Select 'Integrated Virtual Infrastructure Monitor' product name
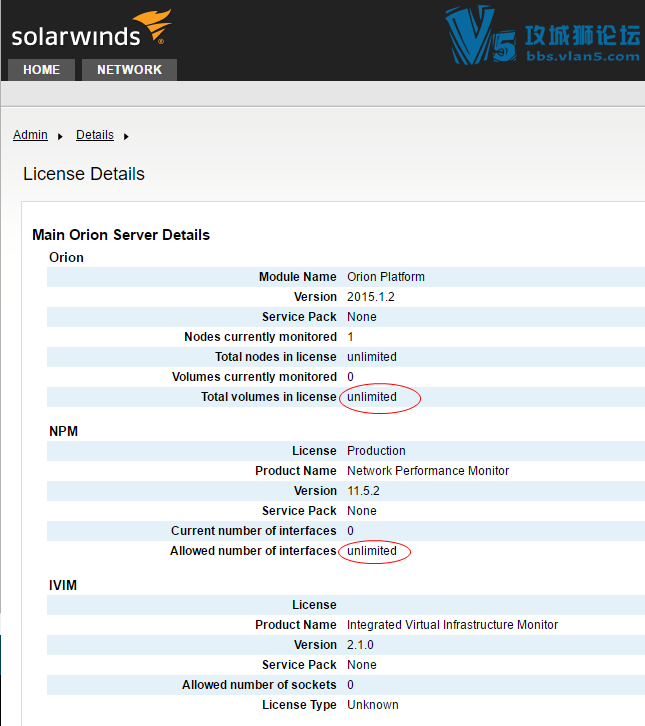The height and width of the screenshot is (726, 645). (452, 625)
